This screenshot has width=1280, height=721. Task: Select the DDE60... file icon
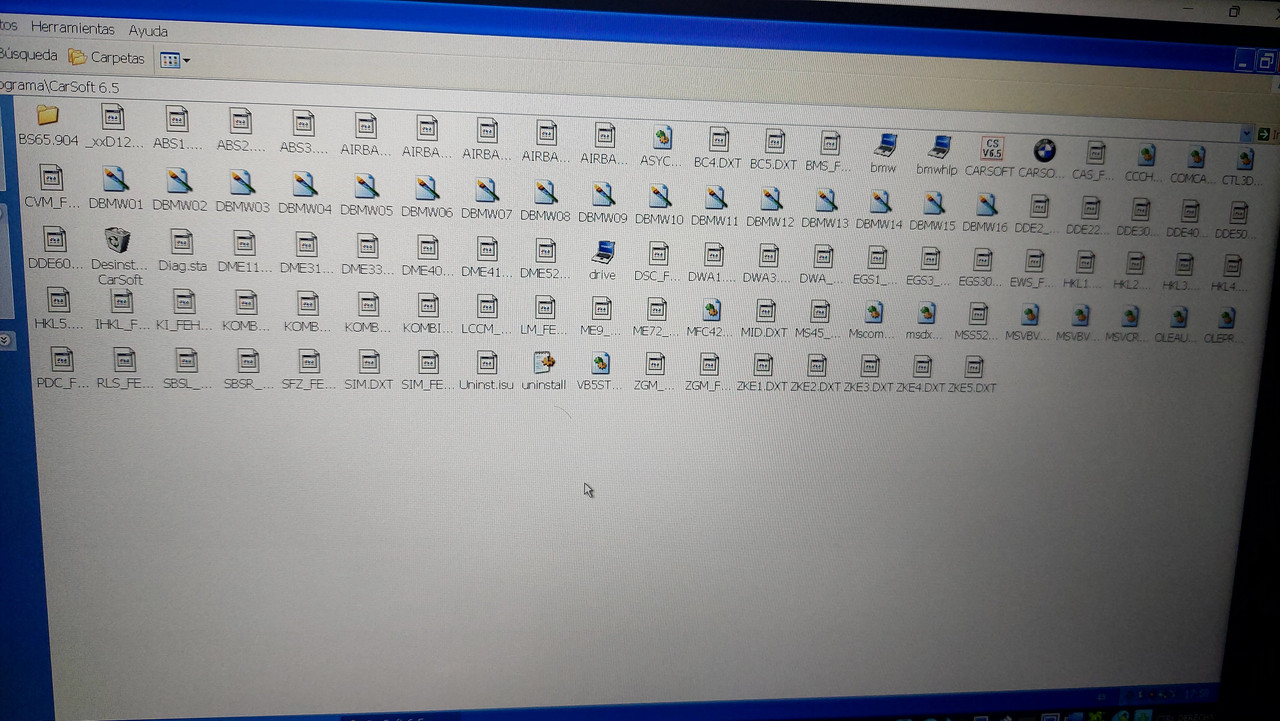pos(54,240)
